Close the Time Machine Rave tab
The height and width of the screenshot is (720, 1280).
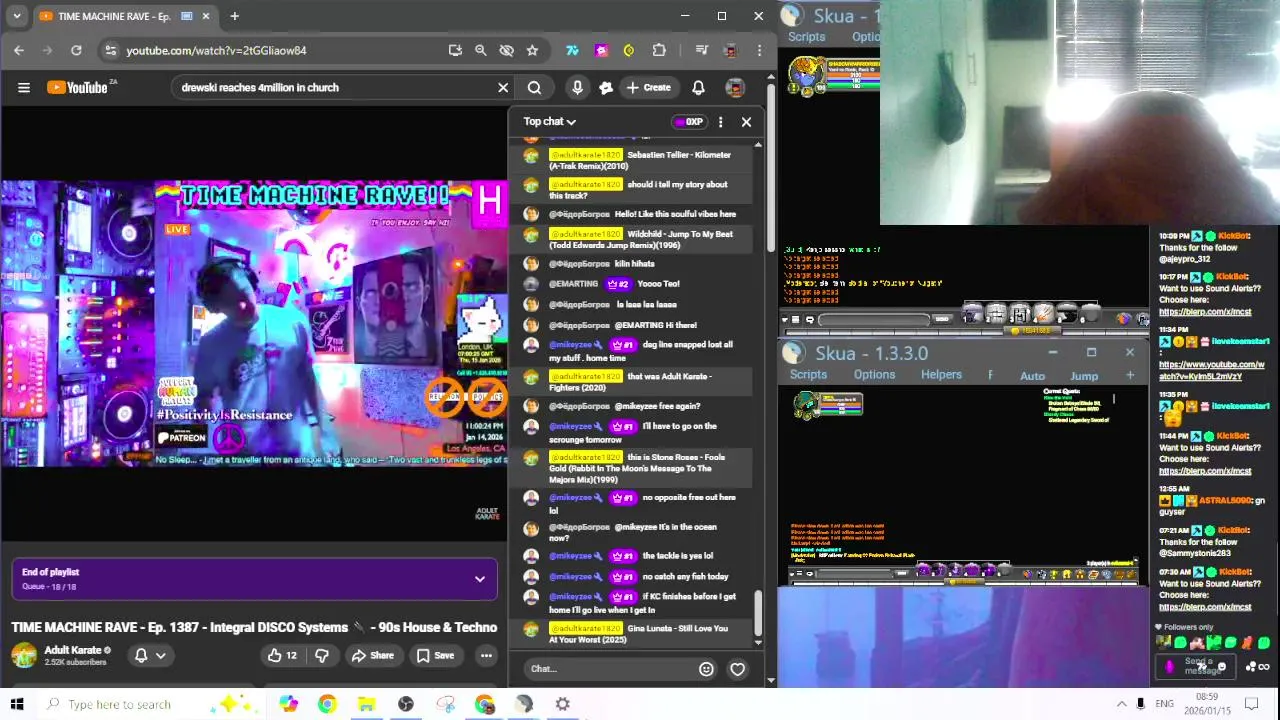[x=207, y=16]
